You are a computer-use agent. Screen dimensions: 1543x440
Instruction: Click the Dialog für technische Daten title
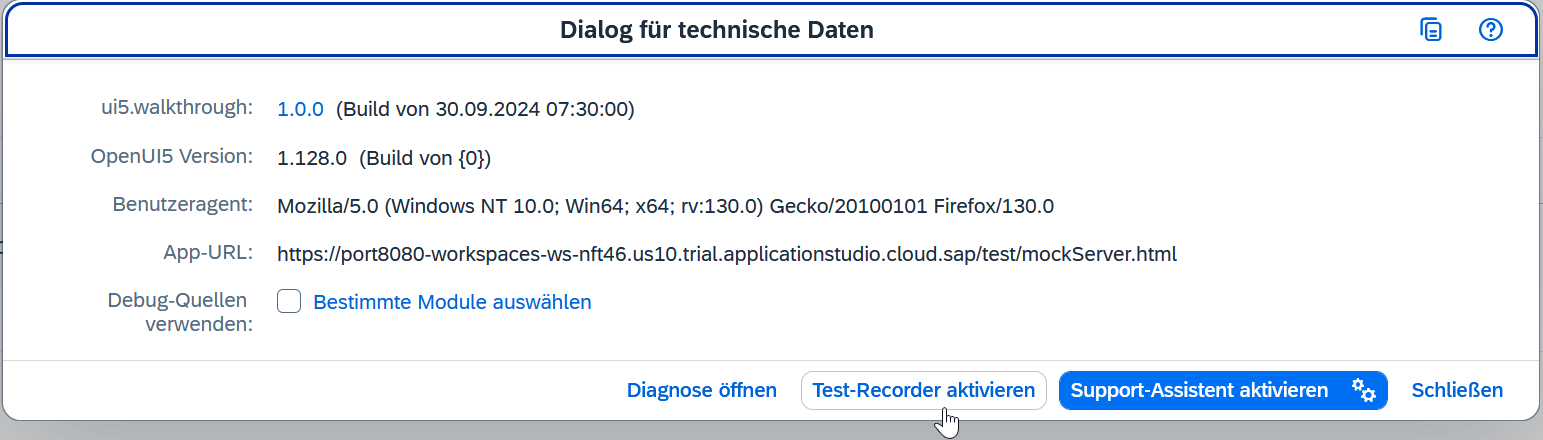[x=717, y=30]
